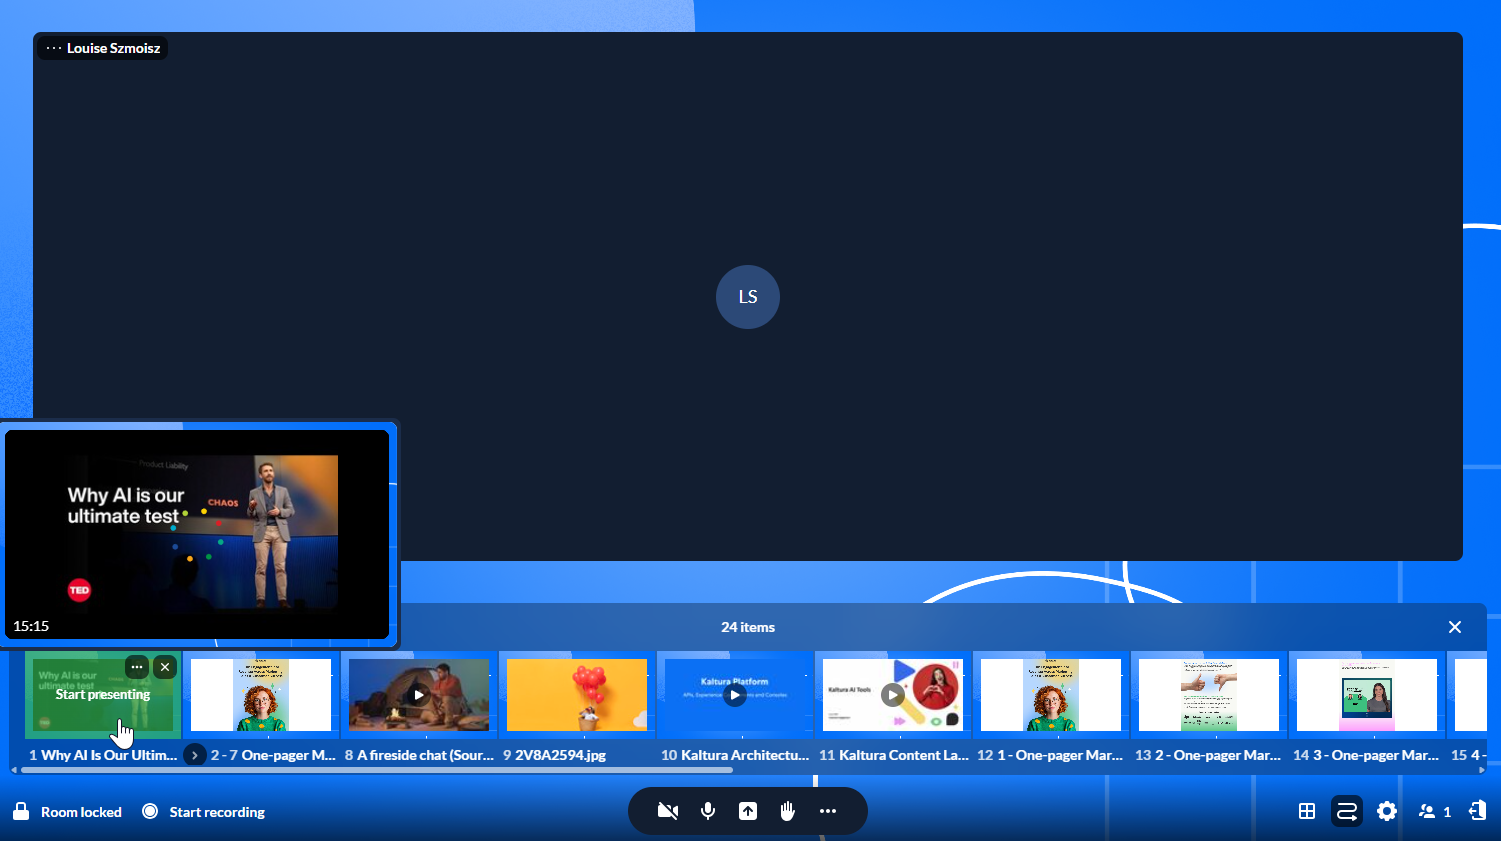This screenshot has width=1501, height=841.
Task: Open the share content button
Action: pyautogui.click(x=748, y=811)
